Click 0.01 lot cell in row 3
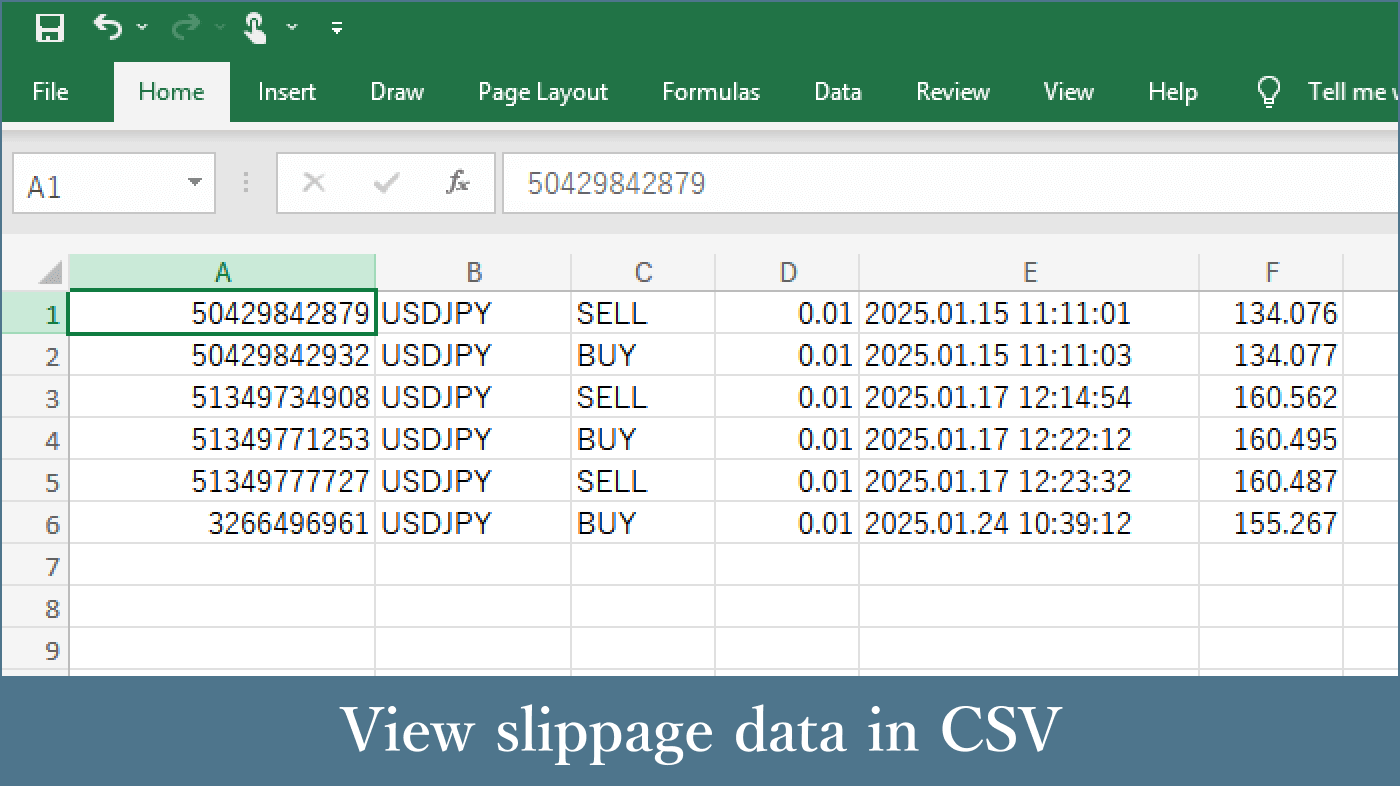The image size is (1400, 786). [x=788, y=397]
